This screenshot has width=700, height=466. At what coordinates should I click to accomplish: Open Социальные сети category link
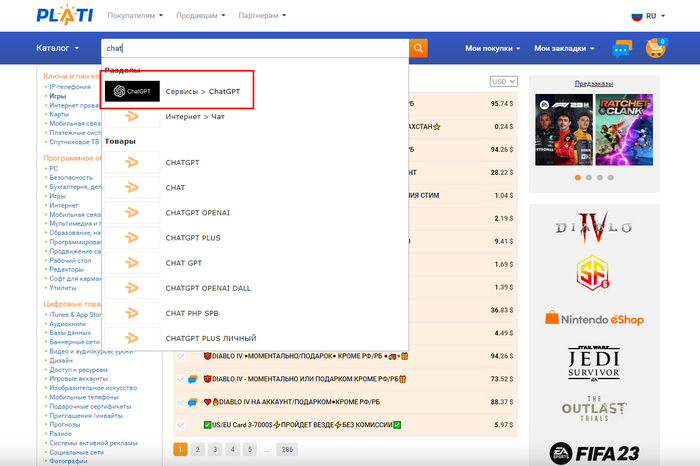pos(76,452)
